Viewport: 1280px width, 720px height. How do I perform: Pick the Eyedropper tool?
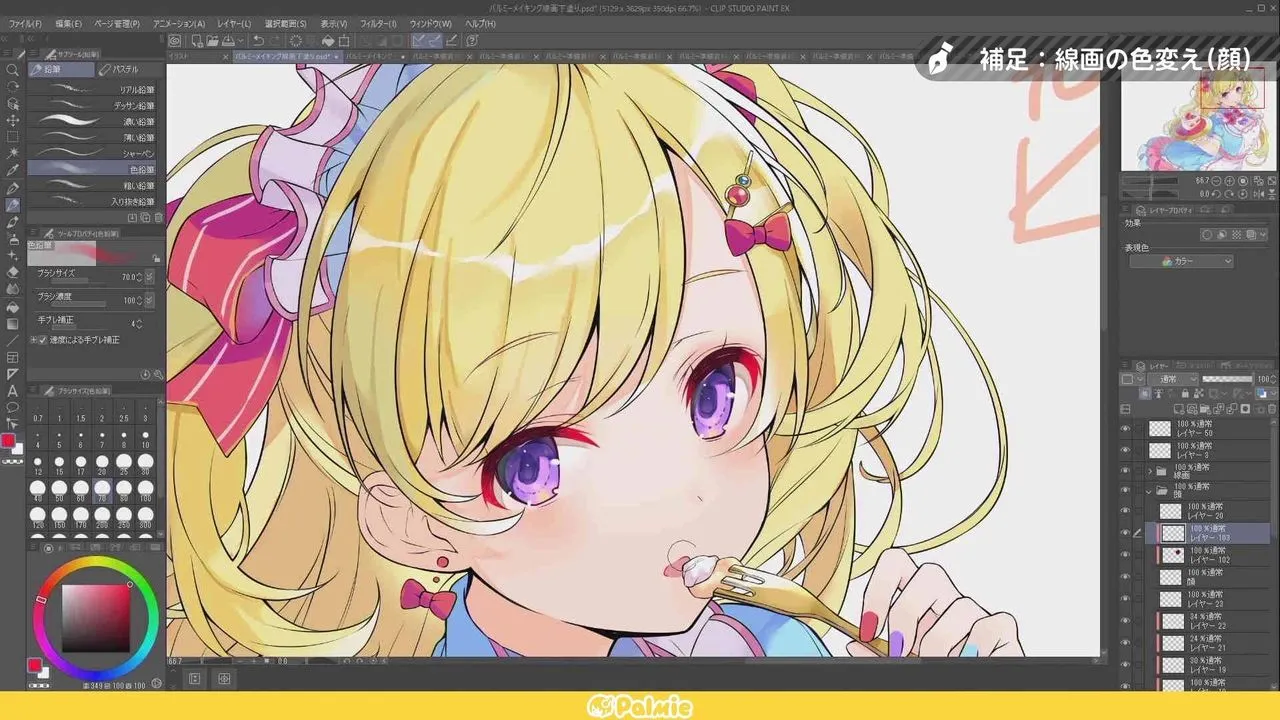[12, 167]
